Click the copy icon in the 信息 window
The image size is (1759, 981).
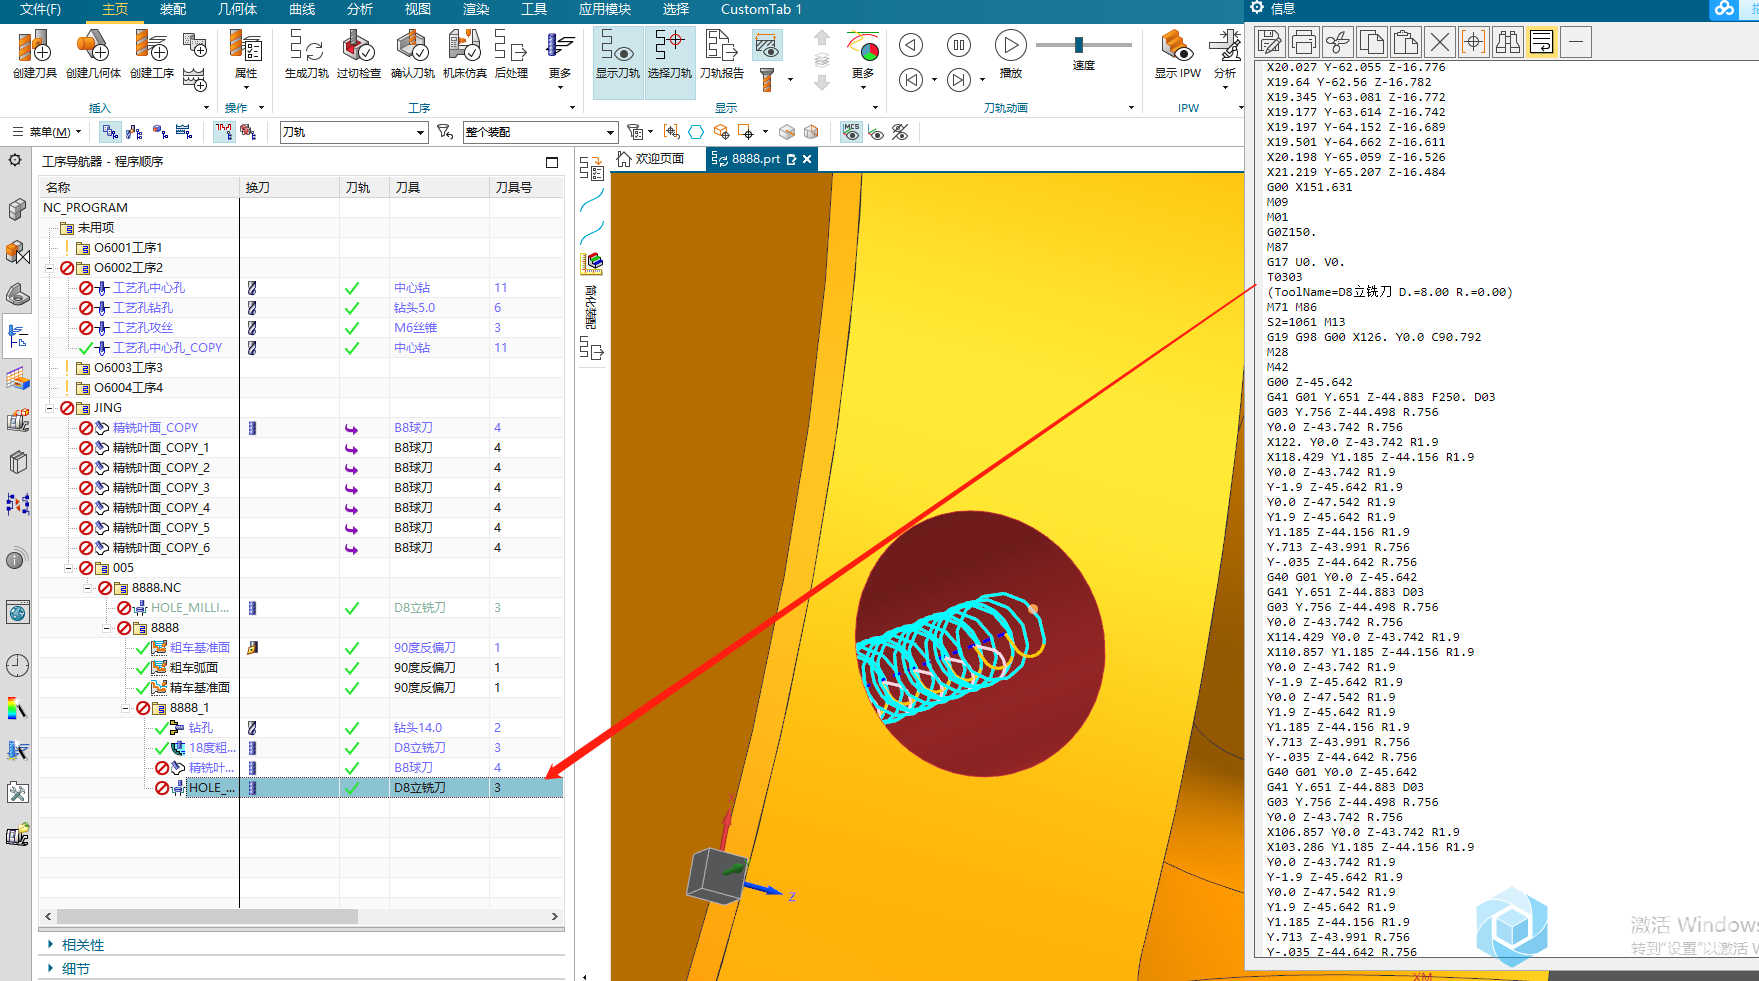point(1372,42)
